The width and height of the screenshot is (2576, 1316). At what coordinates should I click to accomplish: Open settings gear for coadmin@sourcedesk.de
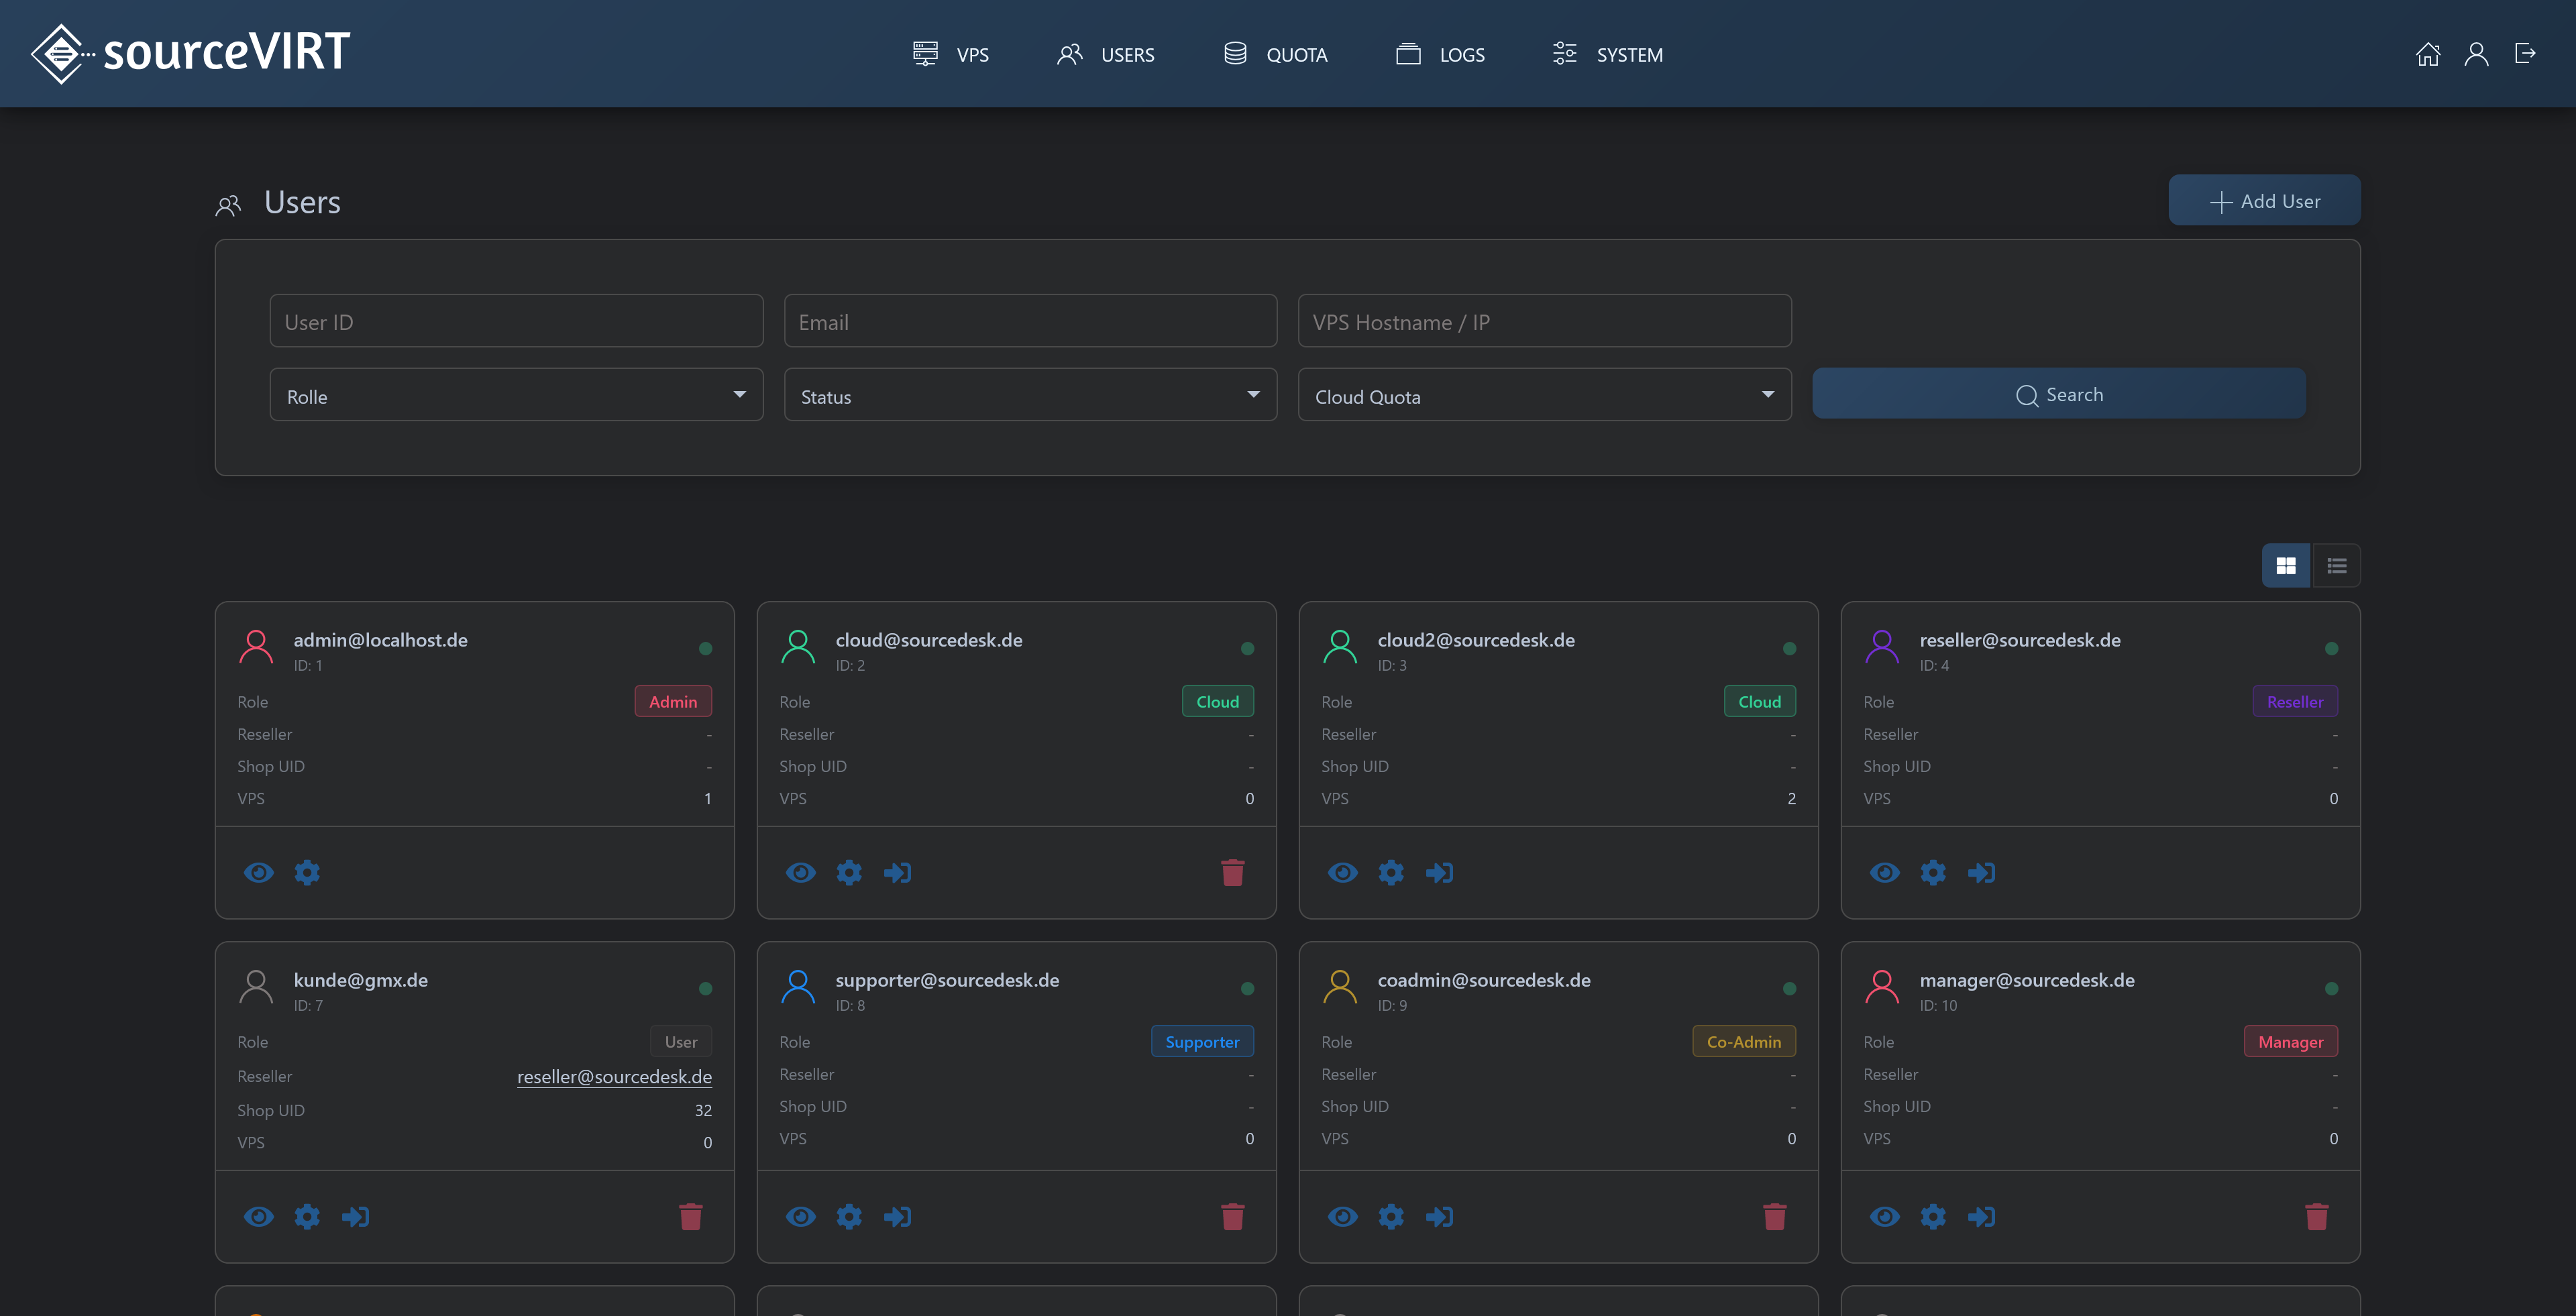point(1391,1216)
